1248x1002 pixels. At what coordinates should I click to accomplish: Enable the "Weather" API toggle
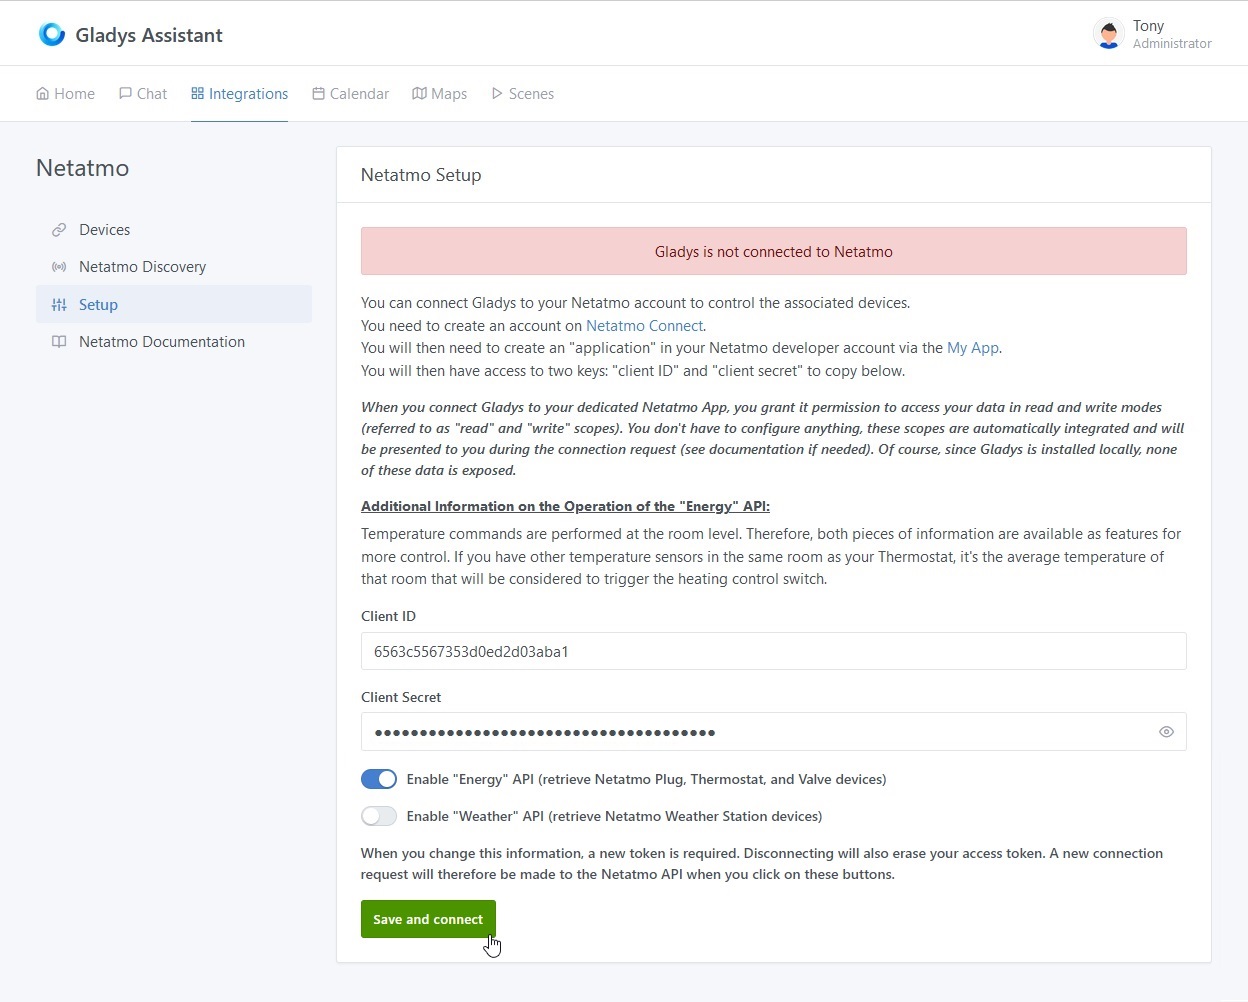[379, 816]
